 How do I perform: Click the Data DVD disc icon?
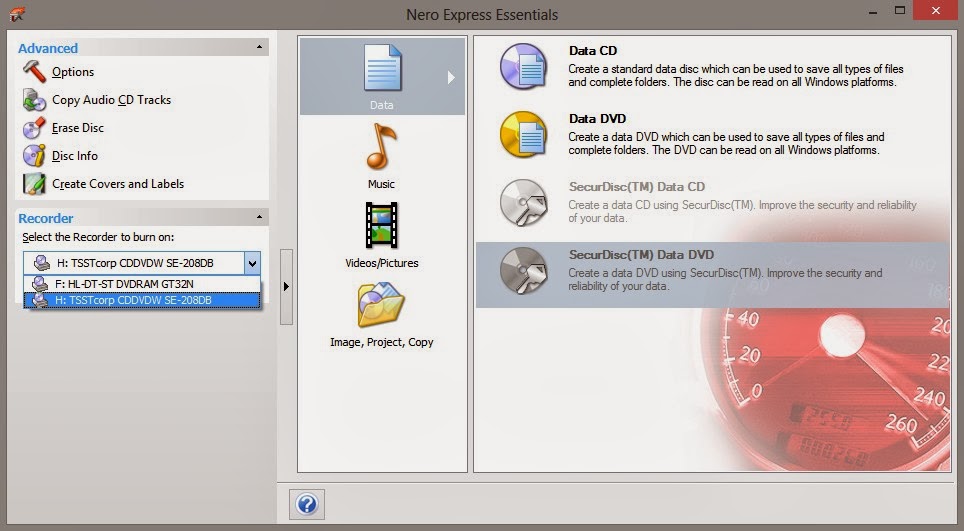[523, 135]
